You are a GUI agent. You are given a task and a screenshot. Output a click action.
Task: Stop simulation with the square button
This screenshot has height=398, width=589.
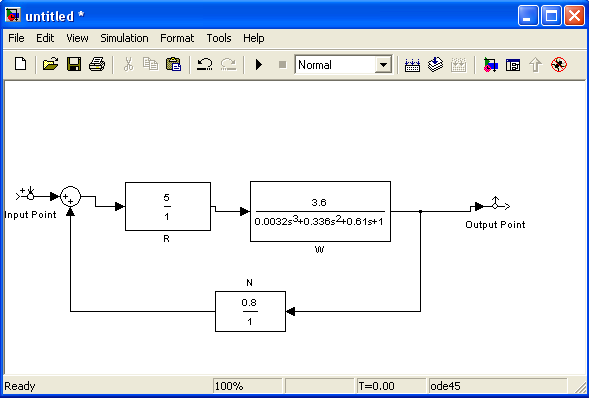(x=282, y=65)
